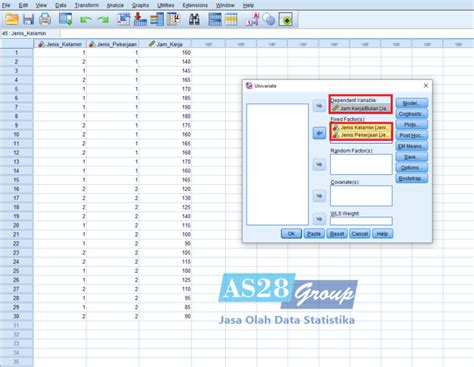Open the Data menu
The height and width of the screenshot is (367, 474).
point(61,5)
